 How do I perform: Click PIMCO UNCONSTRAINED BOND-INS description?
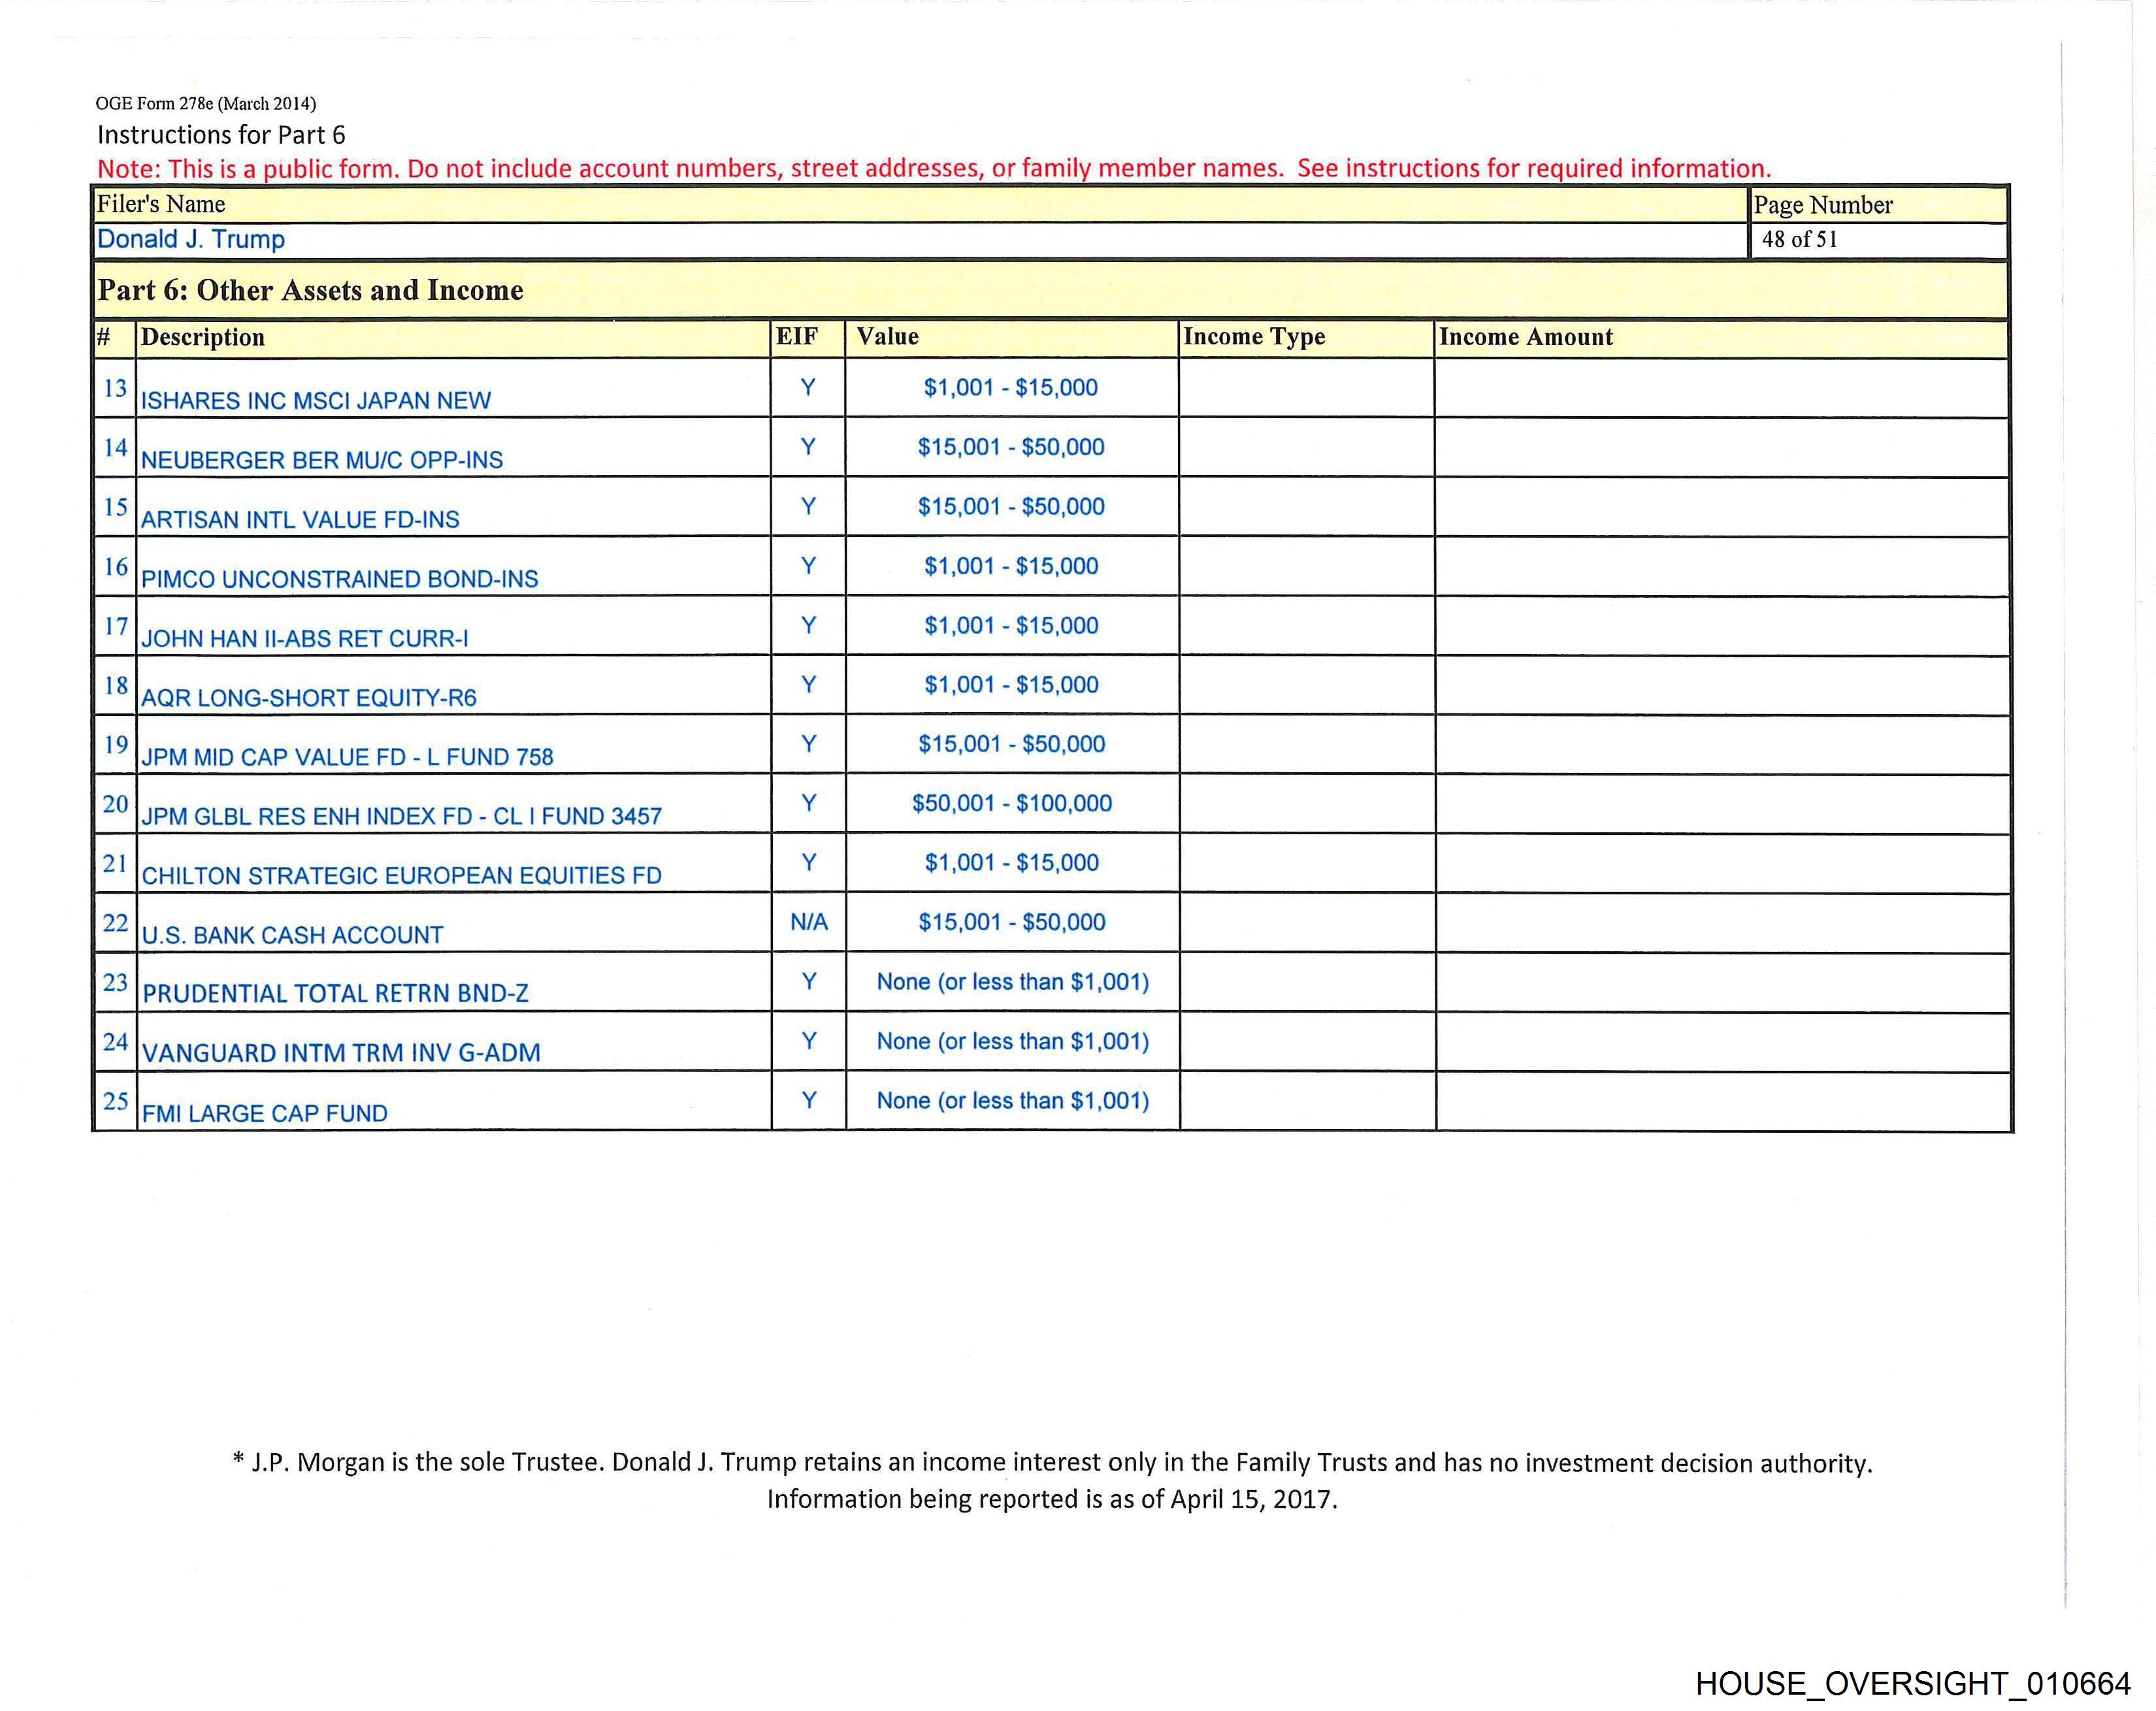point(339,579)
